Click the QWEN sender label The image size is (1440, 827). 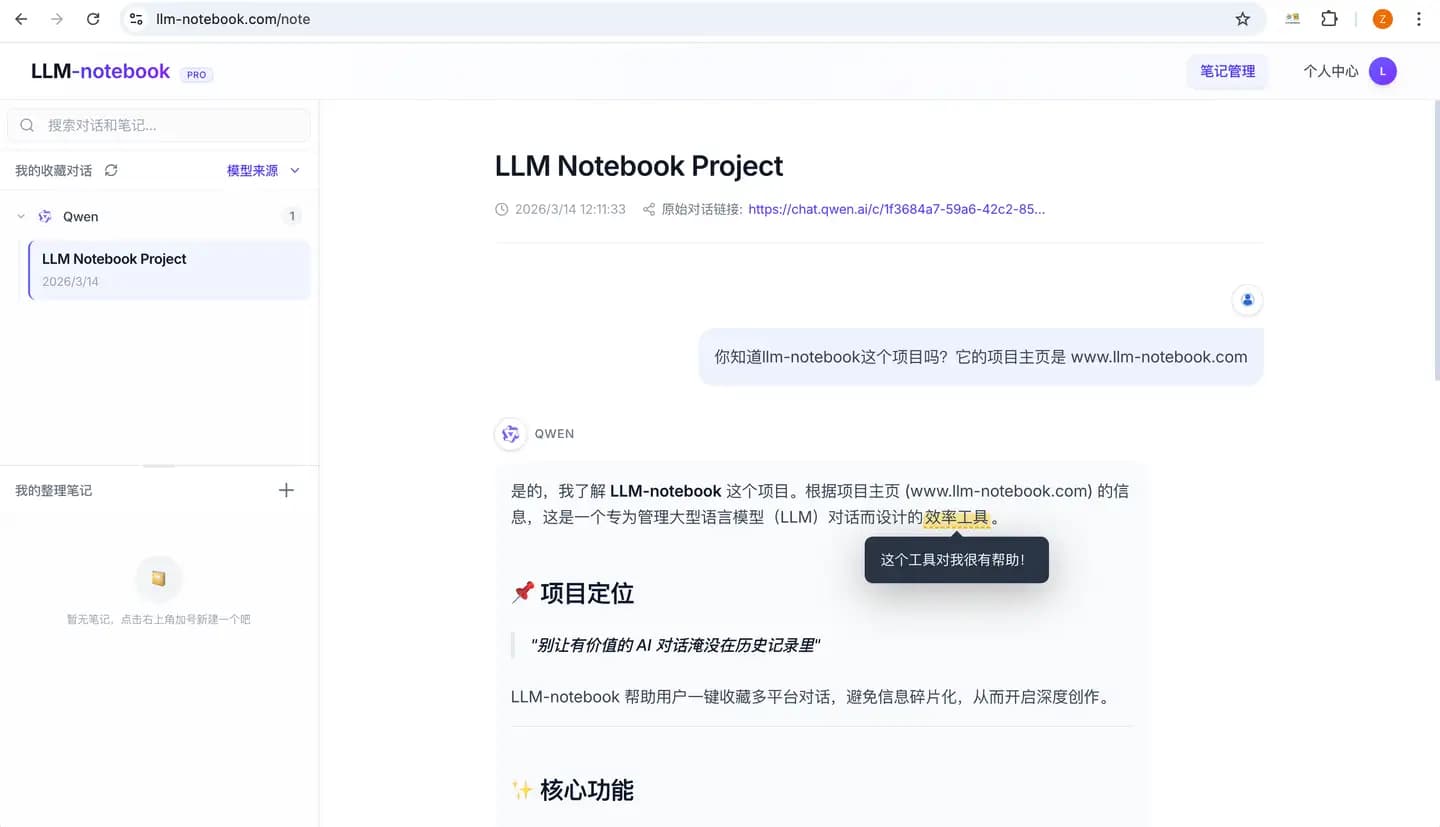coord(554,434)
